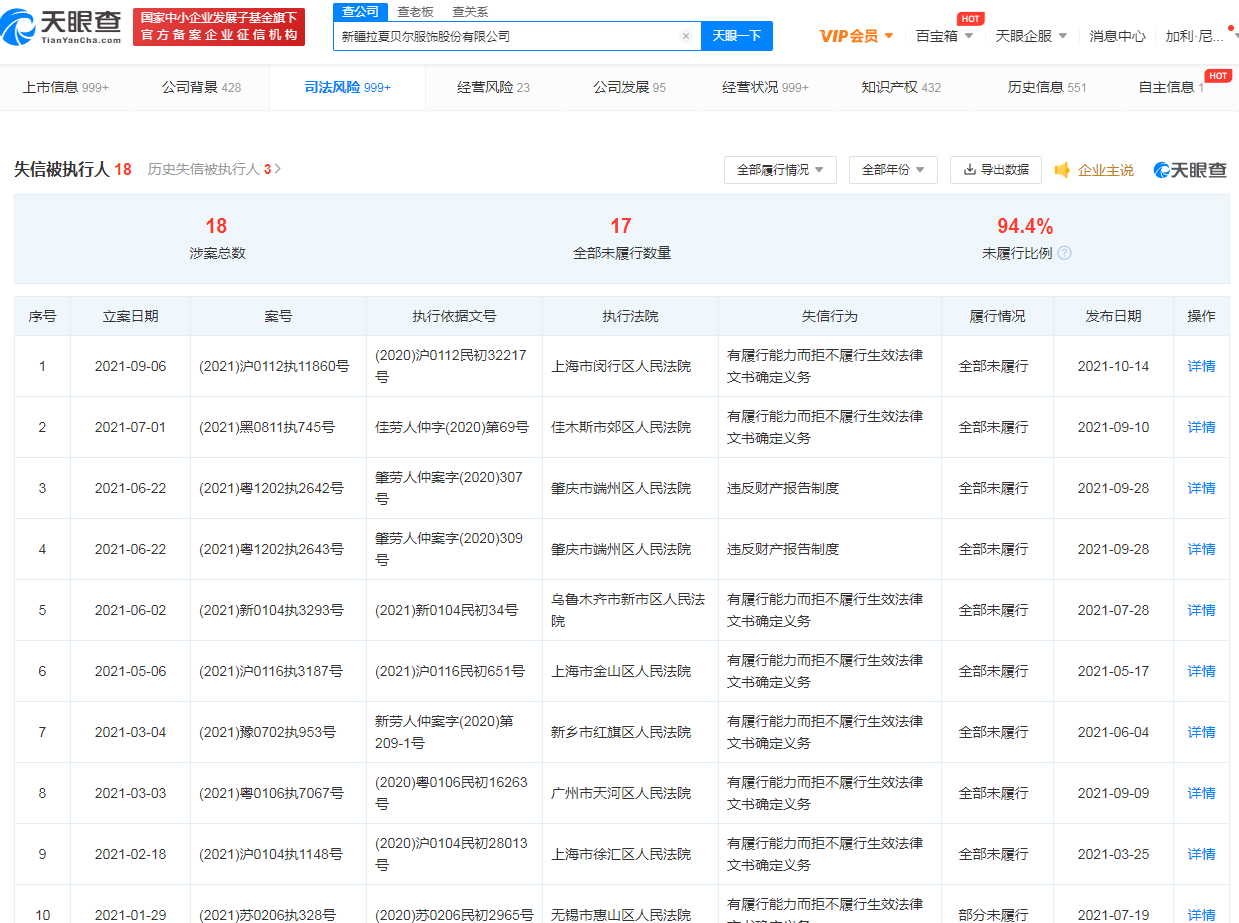Click the red official credit agency banner
The width and height of the screenshot is (1239, 923).
[x=218, y=27]
